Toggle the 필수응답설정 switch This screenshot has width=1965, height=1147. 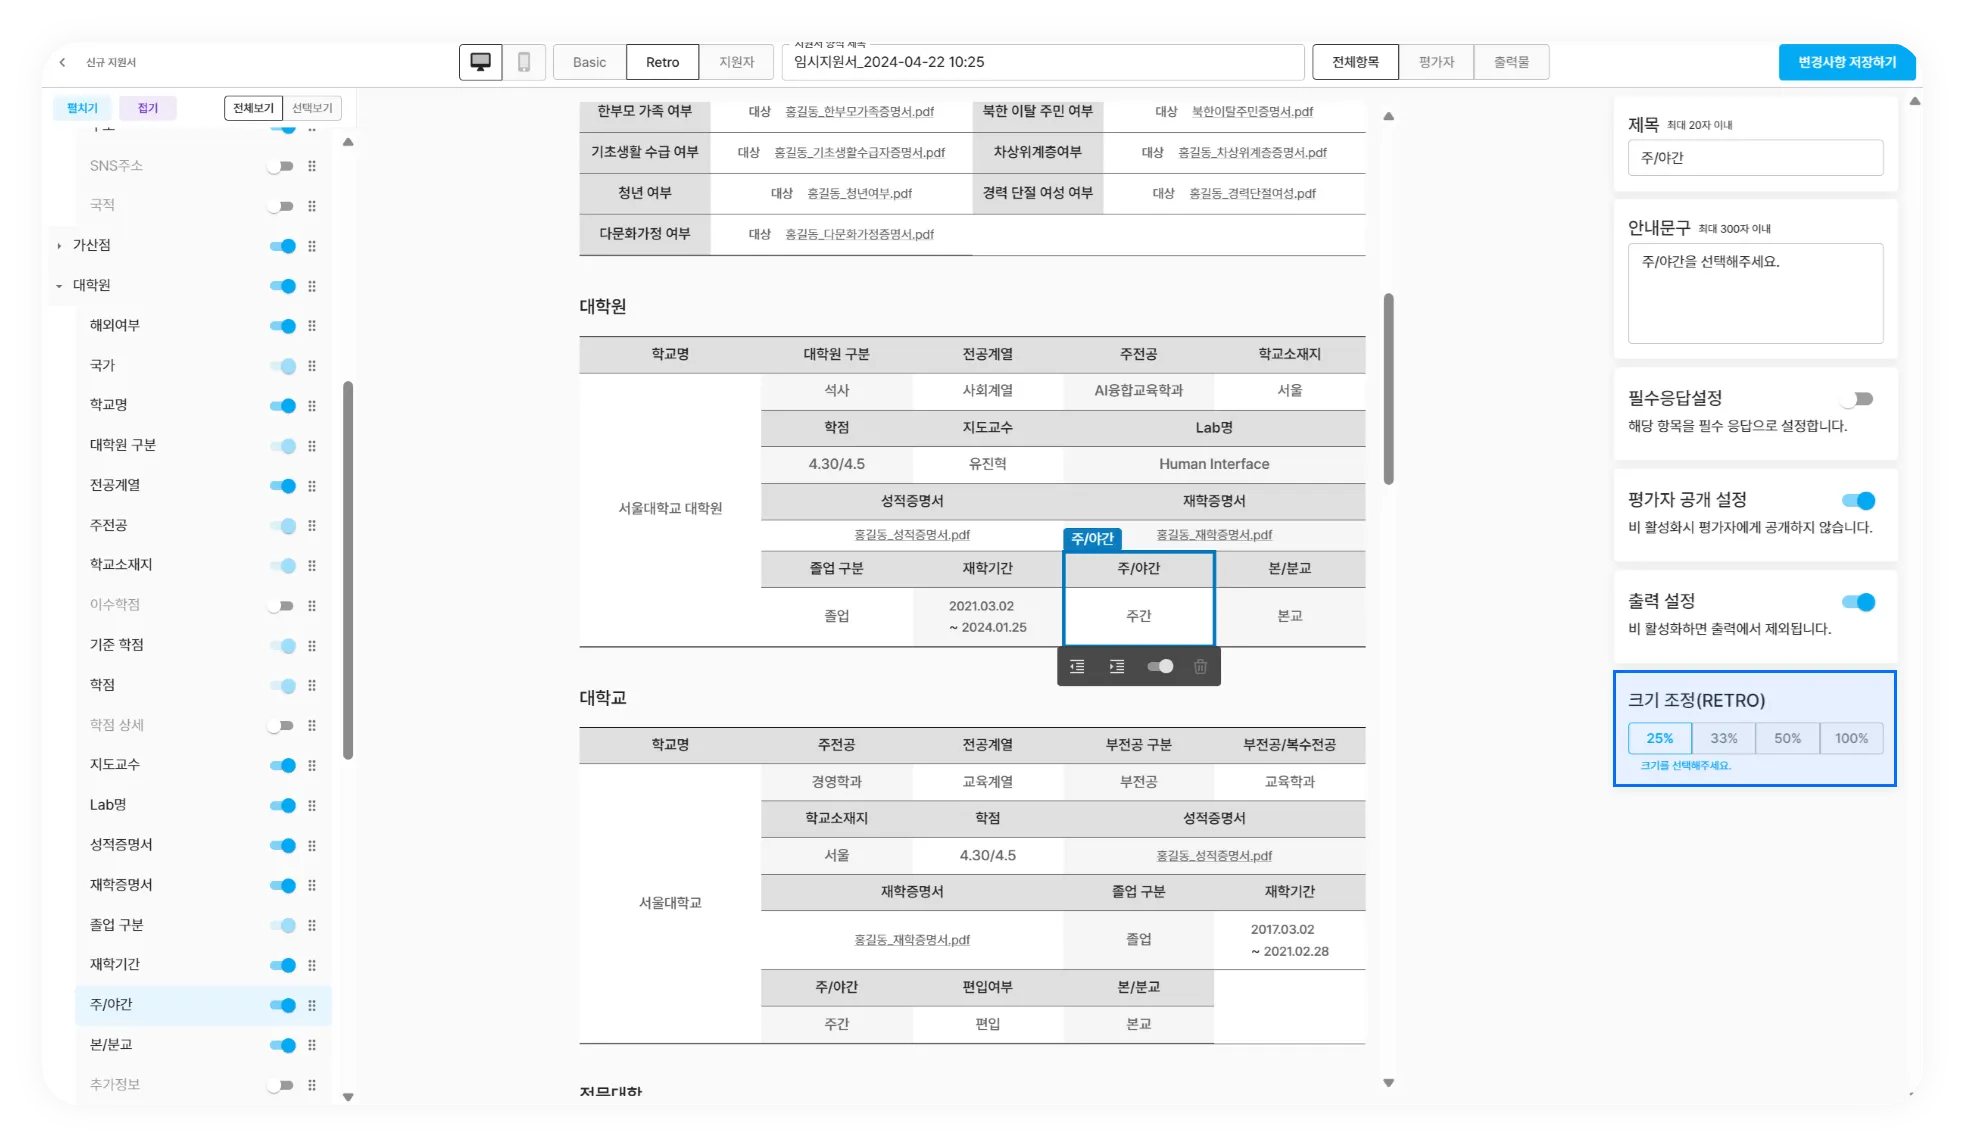1857,399
